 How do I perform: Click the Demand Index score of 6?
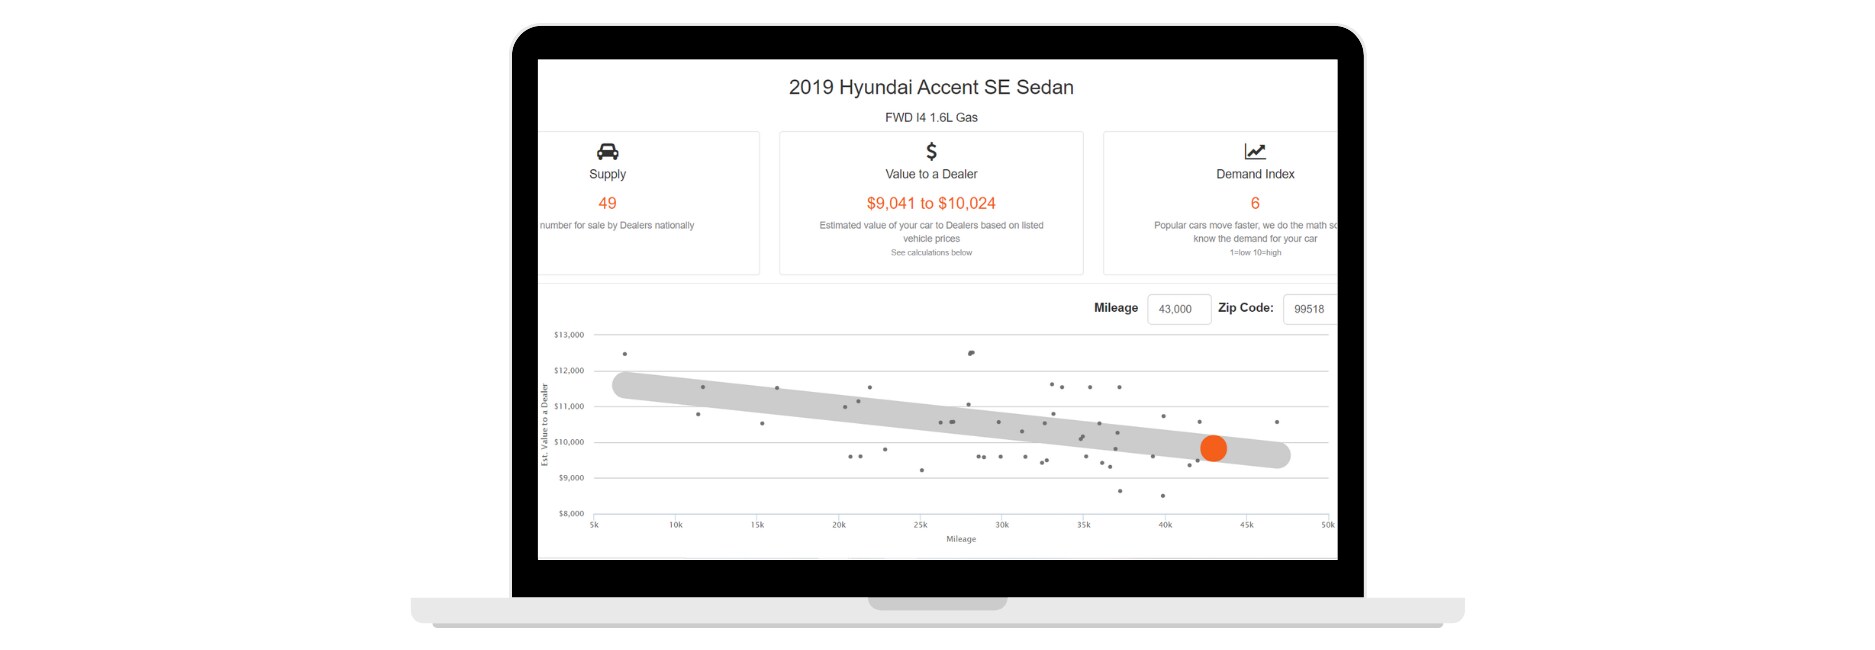click(x=1255, y=203)
